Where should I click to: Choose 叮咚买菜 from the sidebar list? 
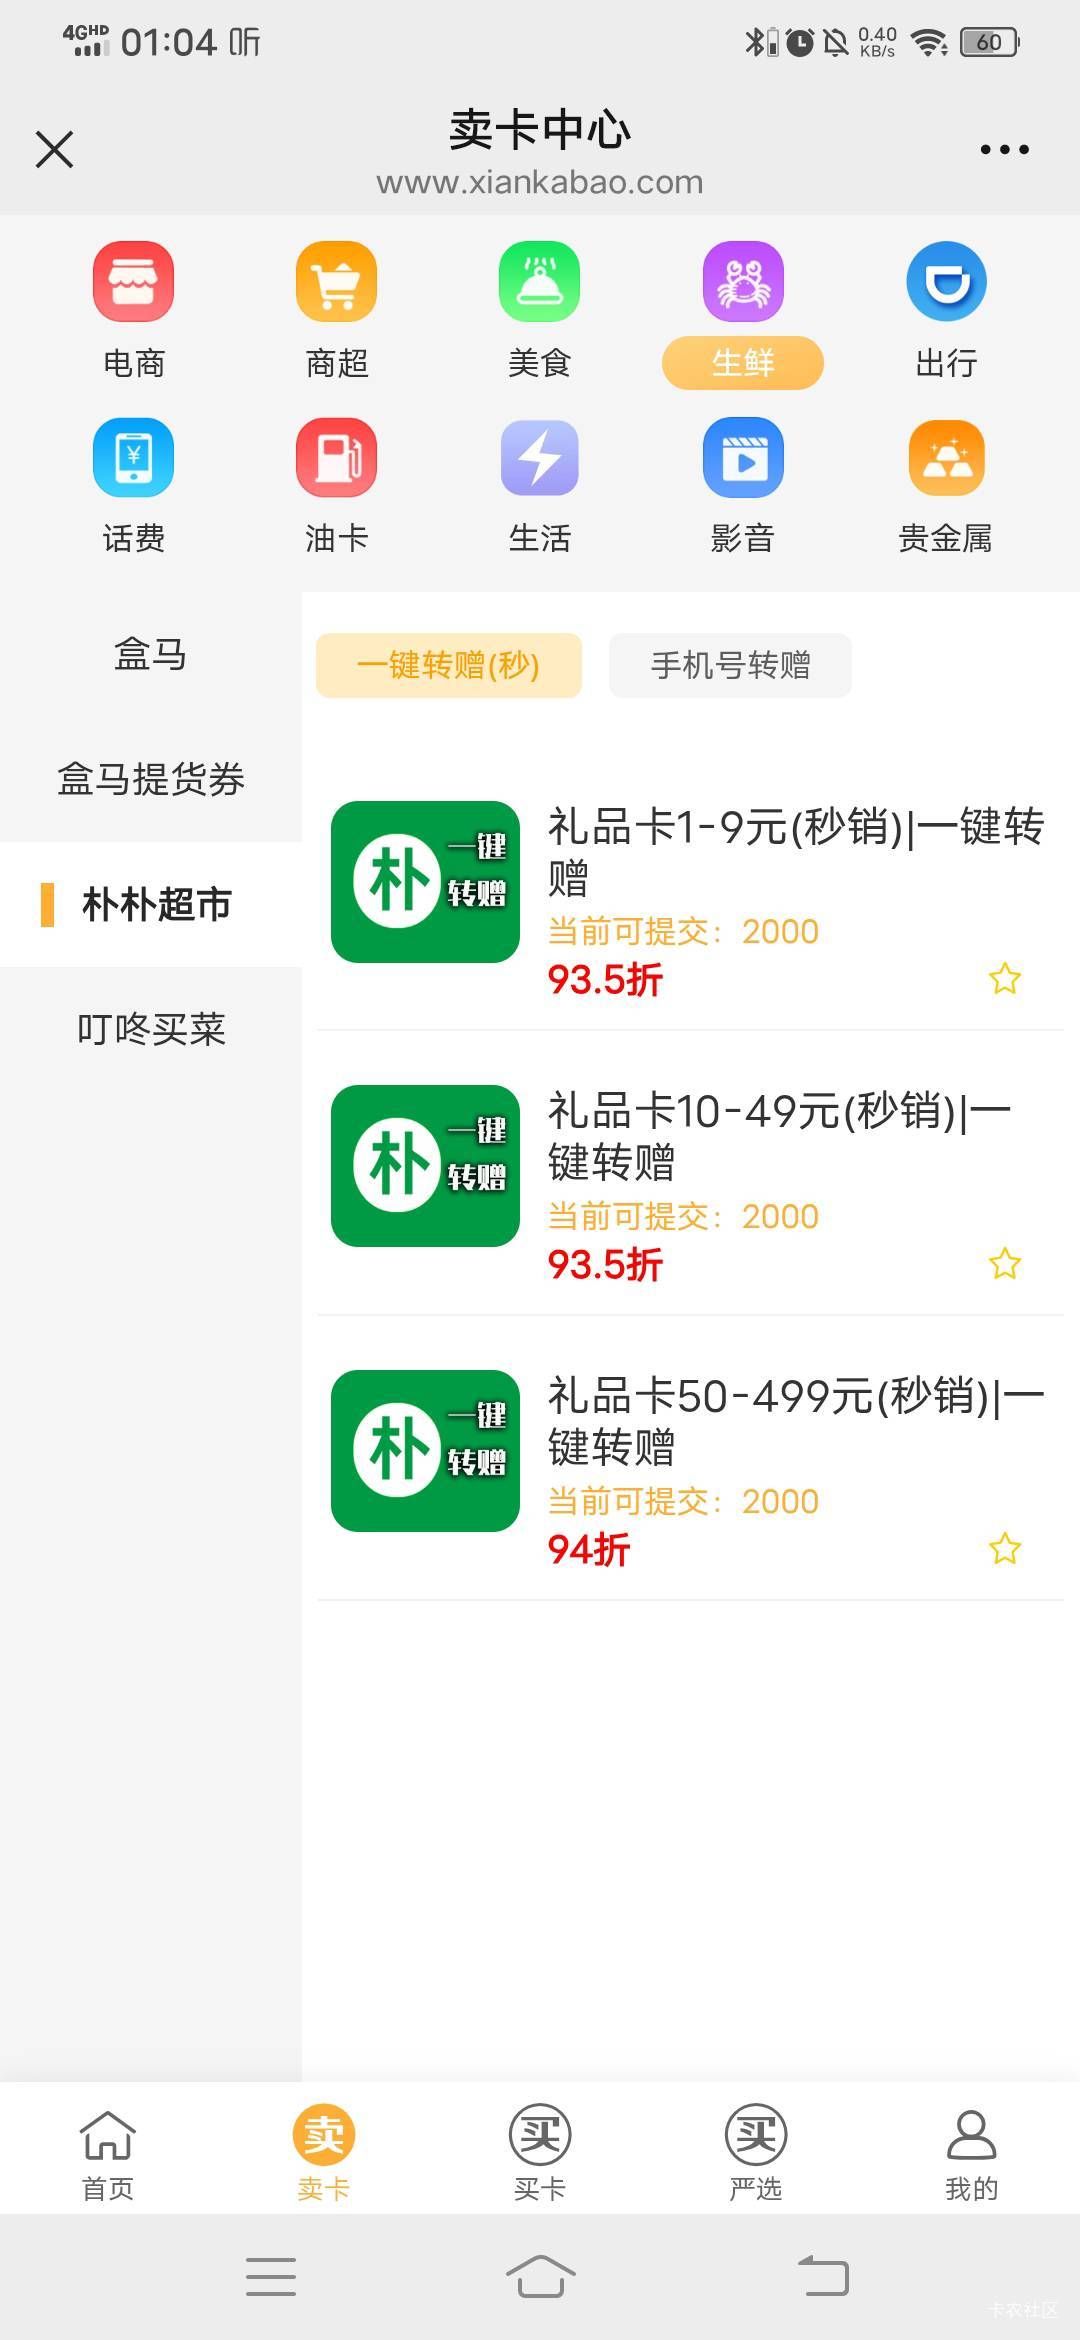151,1029
